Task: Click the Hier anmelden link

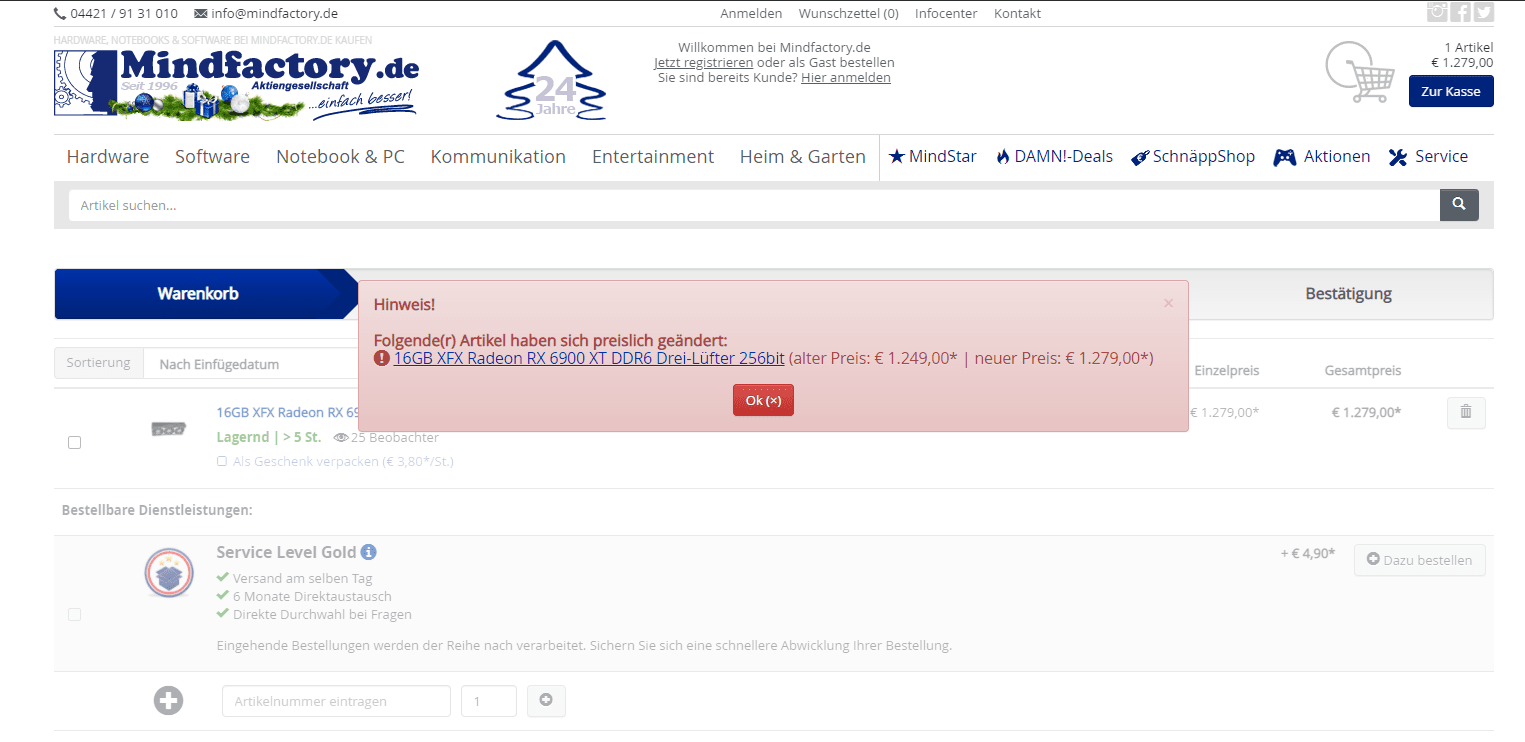Action: [846, 77]
